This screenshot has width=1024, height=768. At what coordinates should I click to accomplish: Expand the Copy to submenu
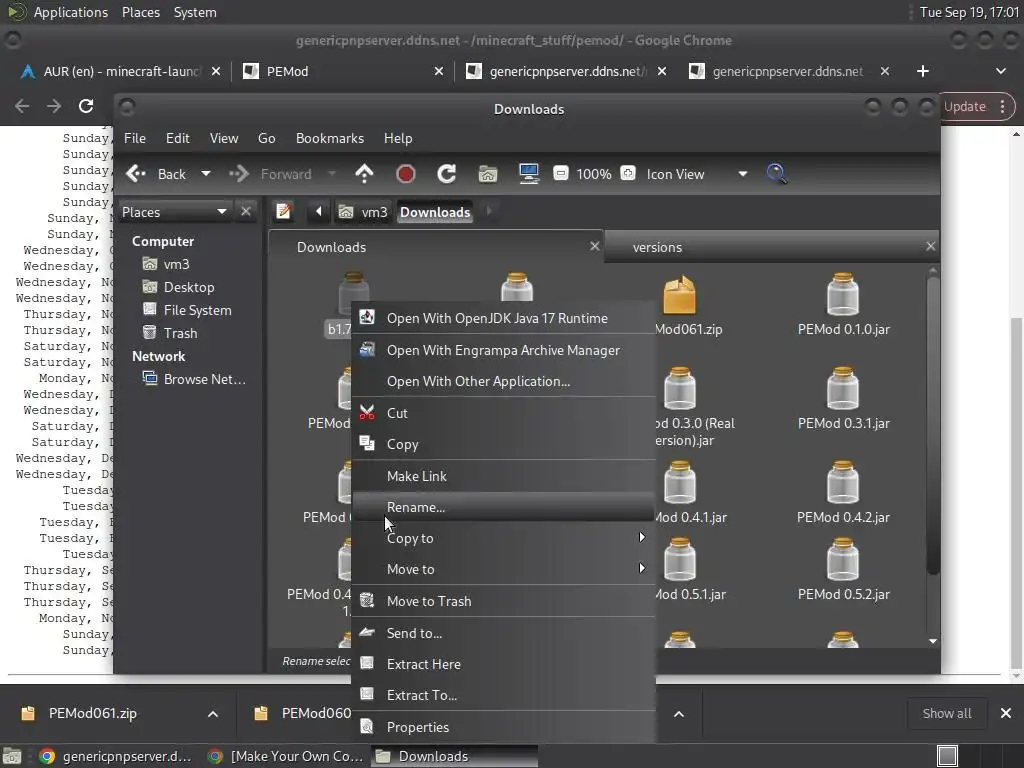[x=503, y=537]
